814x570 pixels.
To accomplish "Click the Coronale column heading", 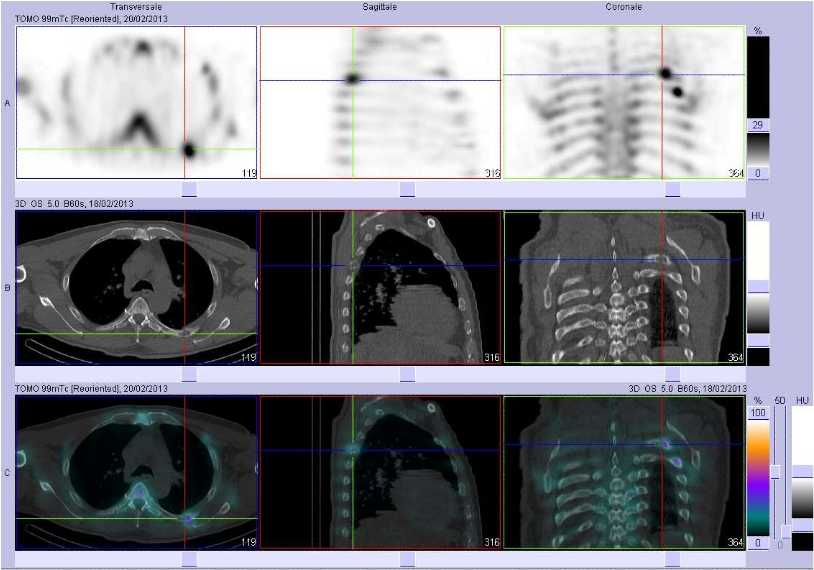I will pos(623,7).
